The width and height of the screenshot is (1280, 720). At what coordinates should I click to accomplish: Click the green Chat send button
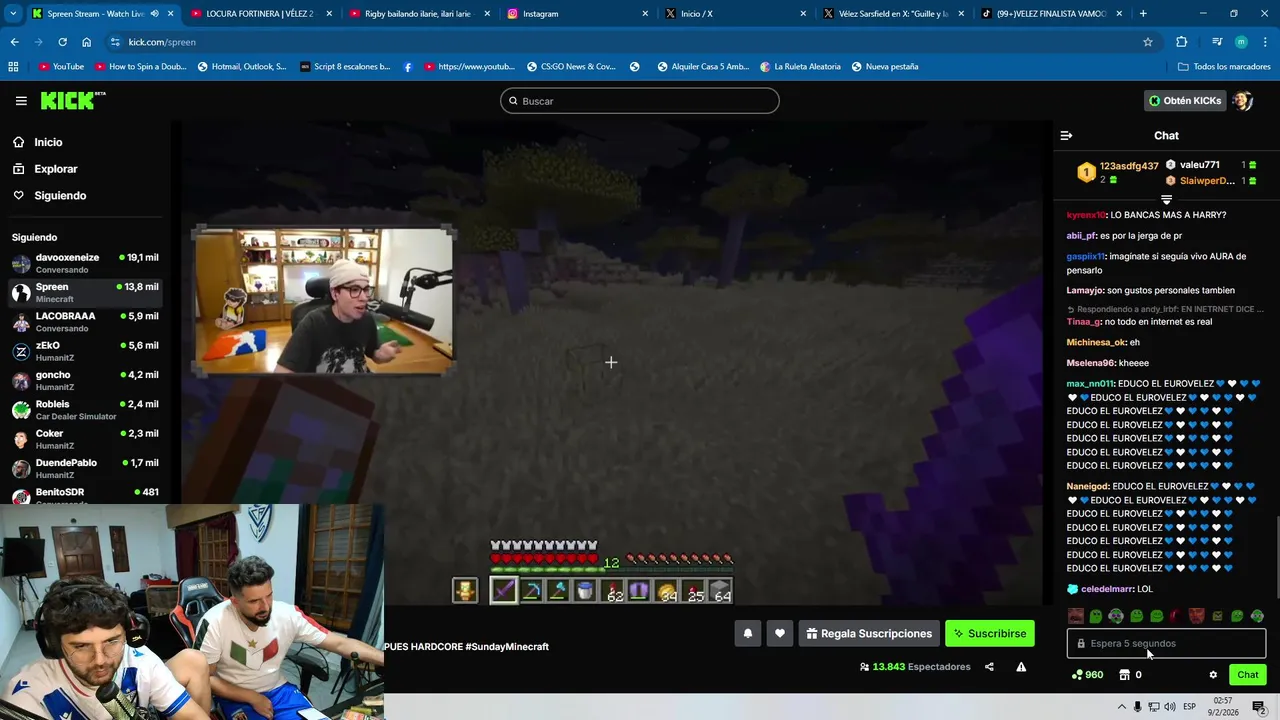tap(1247, 675)
